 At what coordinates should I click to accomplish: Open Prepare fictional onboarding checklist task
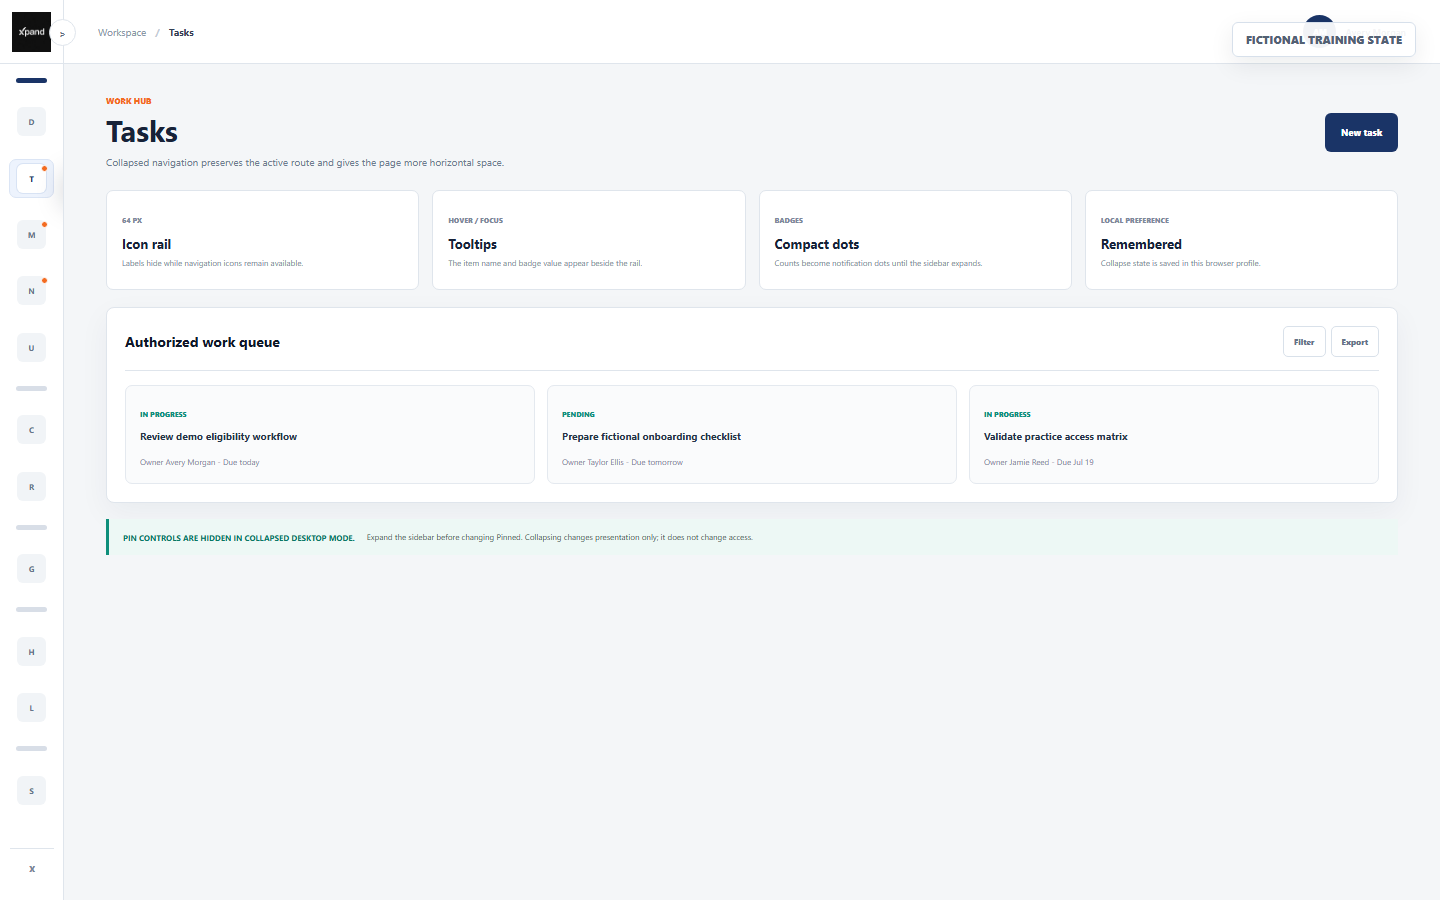click(x=752, y=435)
